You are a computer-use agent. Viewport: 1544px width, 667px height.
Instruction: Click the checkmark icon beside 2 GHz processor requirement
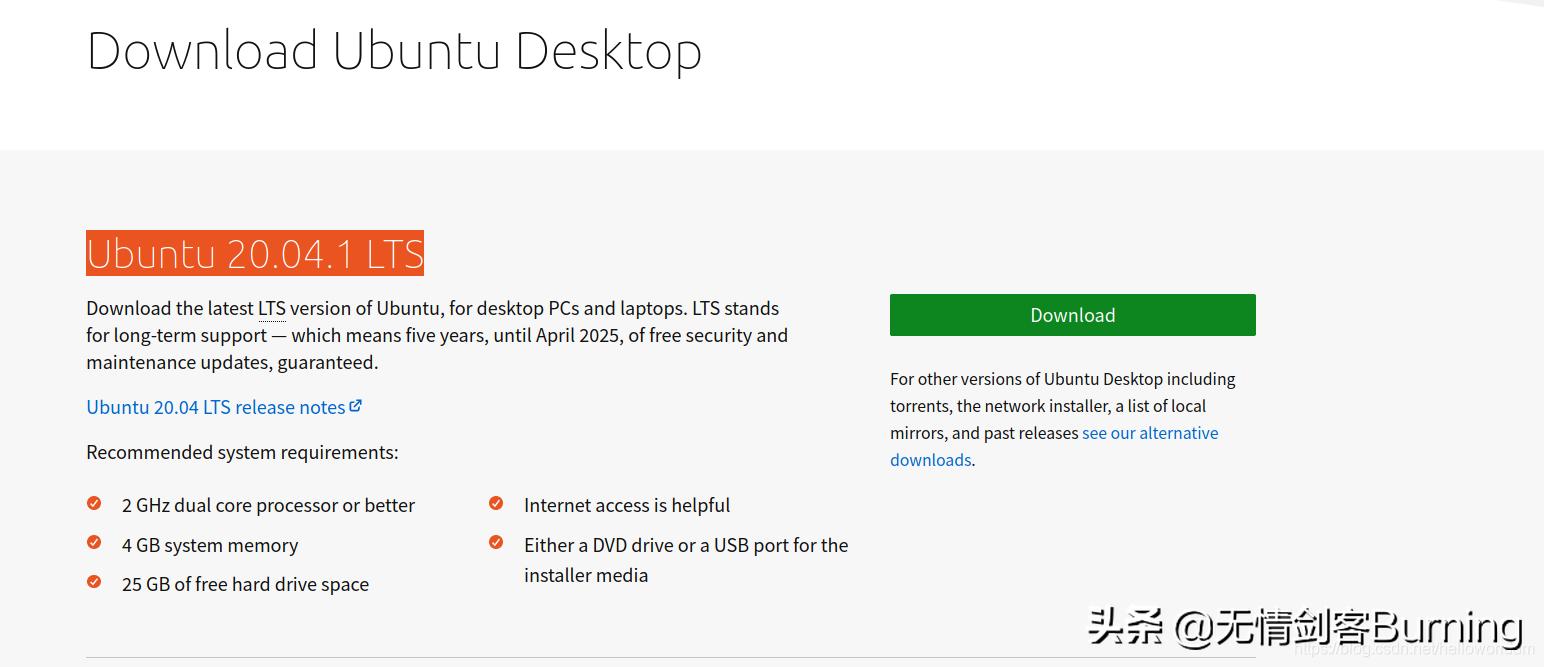pyautogui.click(x=94, y=503)
